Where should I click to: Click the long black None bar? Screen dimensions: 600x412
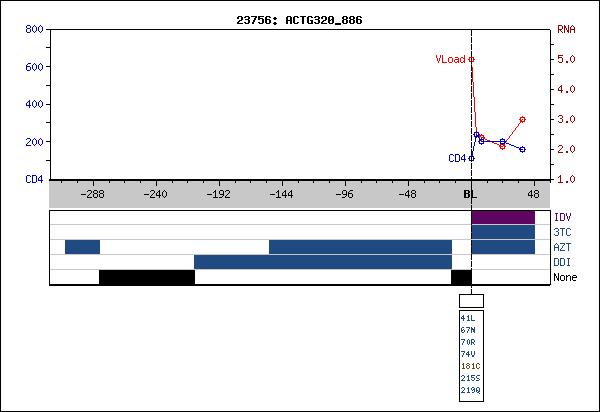(x=146, y=277)
